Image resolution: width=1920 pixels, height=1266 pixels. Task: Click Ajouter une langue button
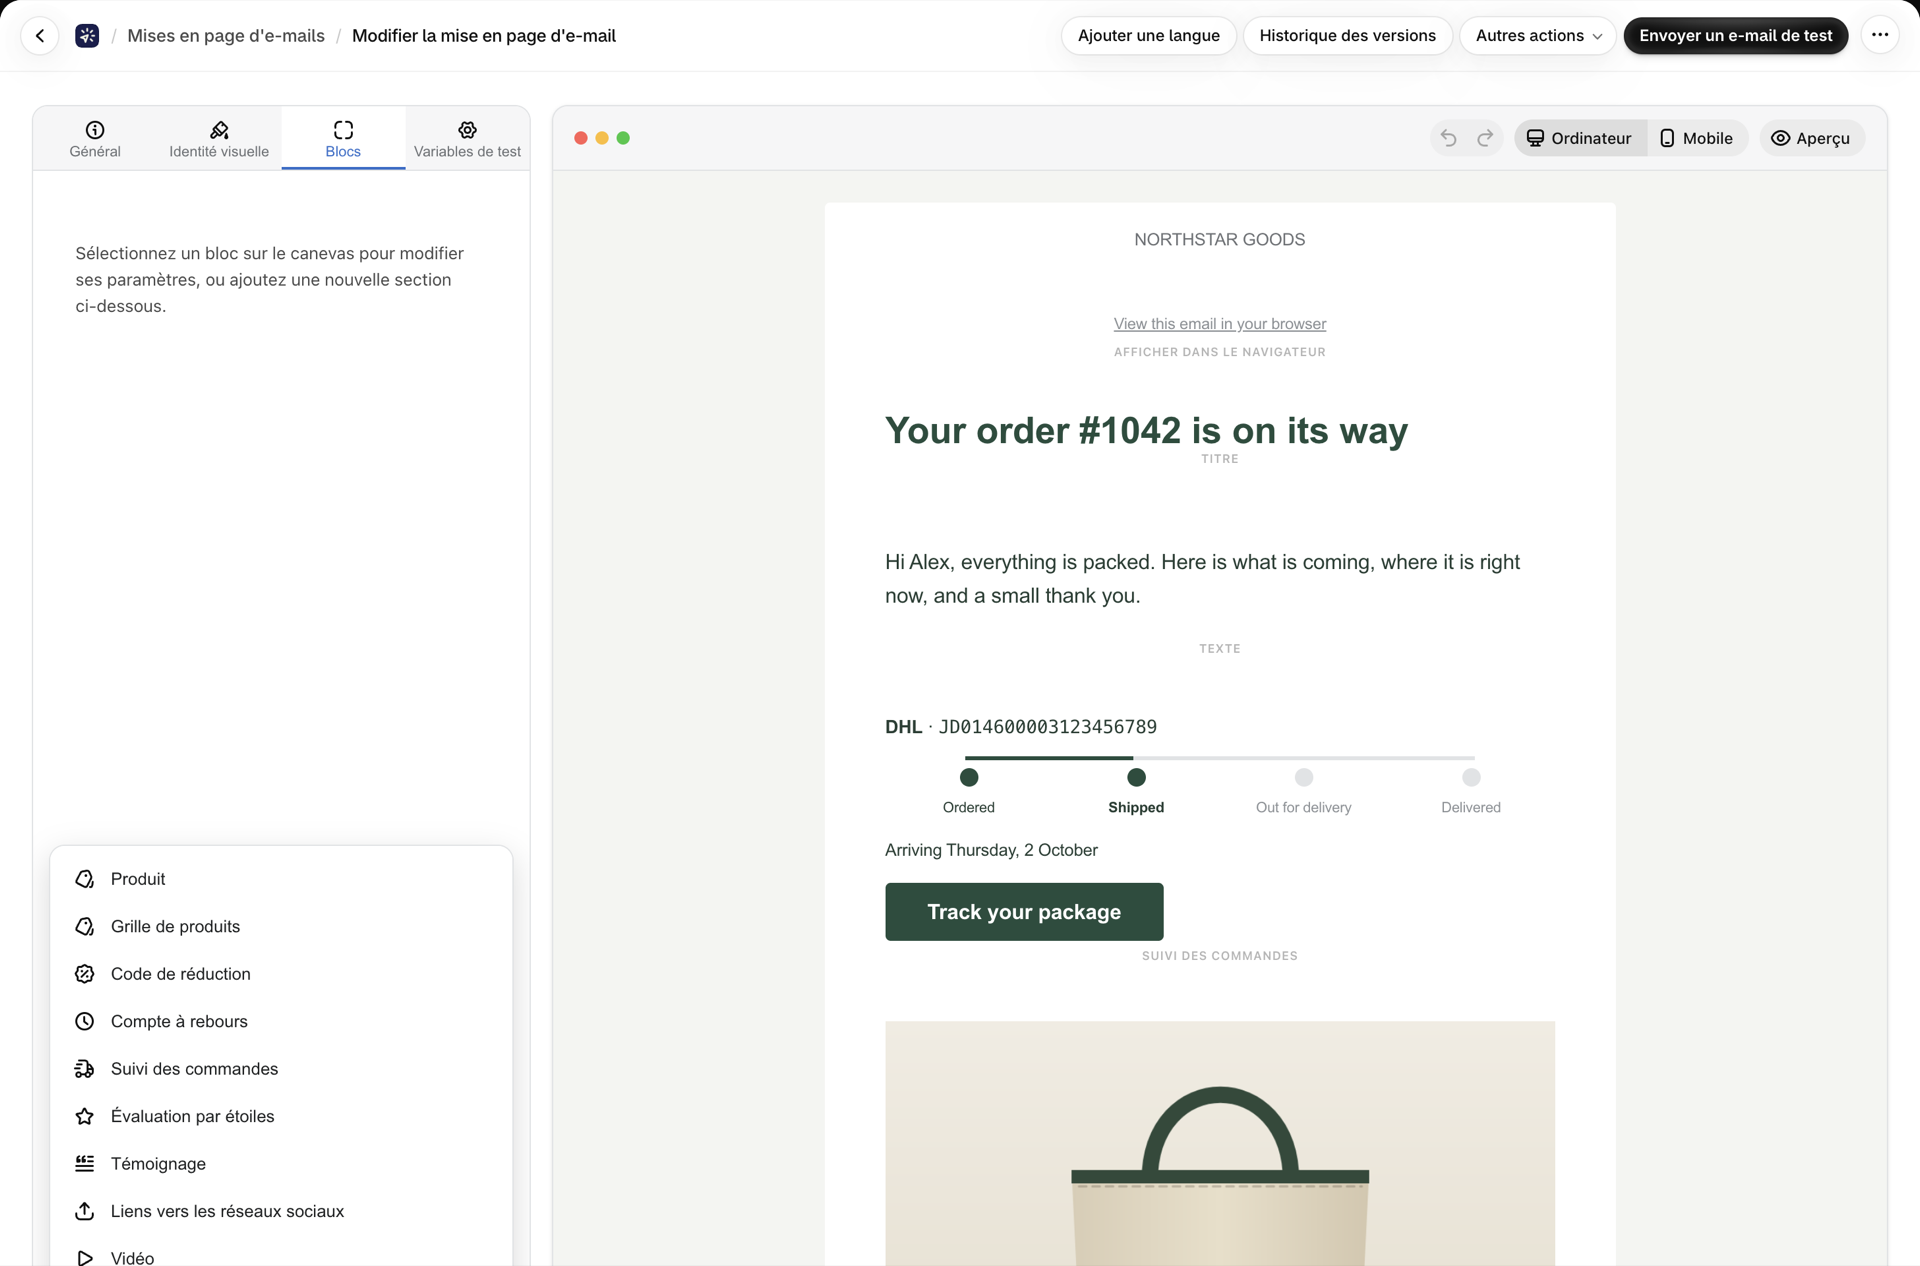[x=1149, y=36]
